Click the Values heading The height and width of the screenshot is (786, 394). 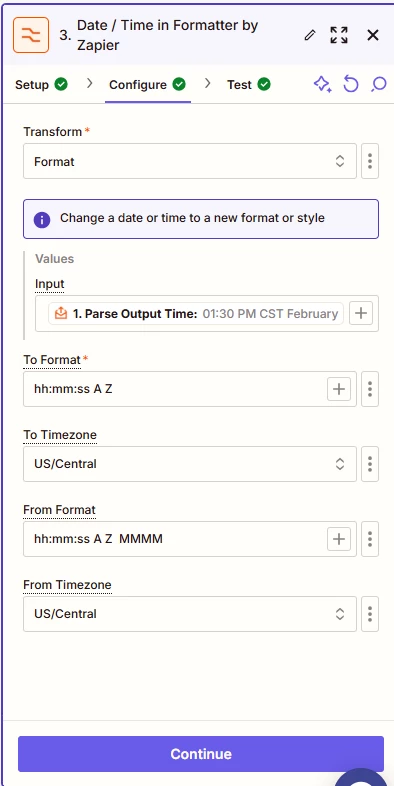(x=55, y=259)
